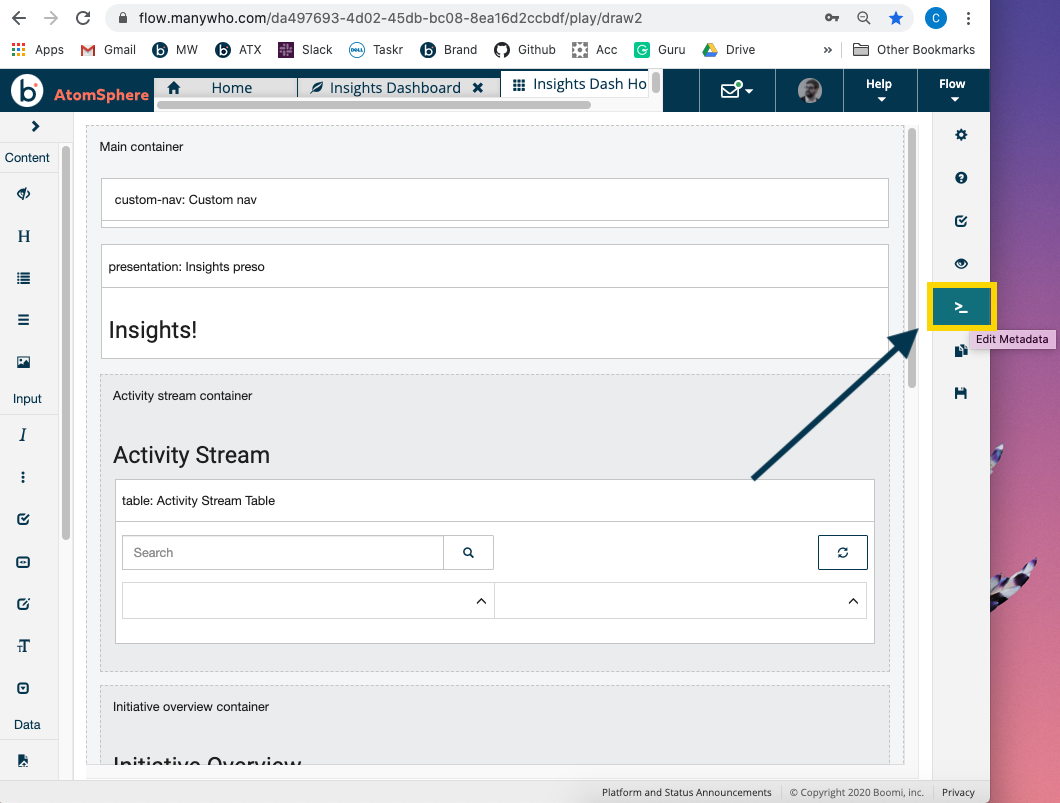Open the Platform and Status Announcements link

point(686,791)
